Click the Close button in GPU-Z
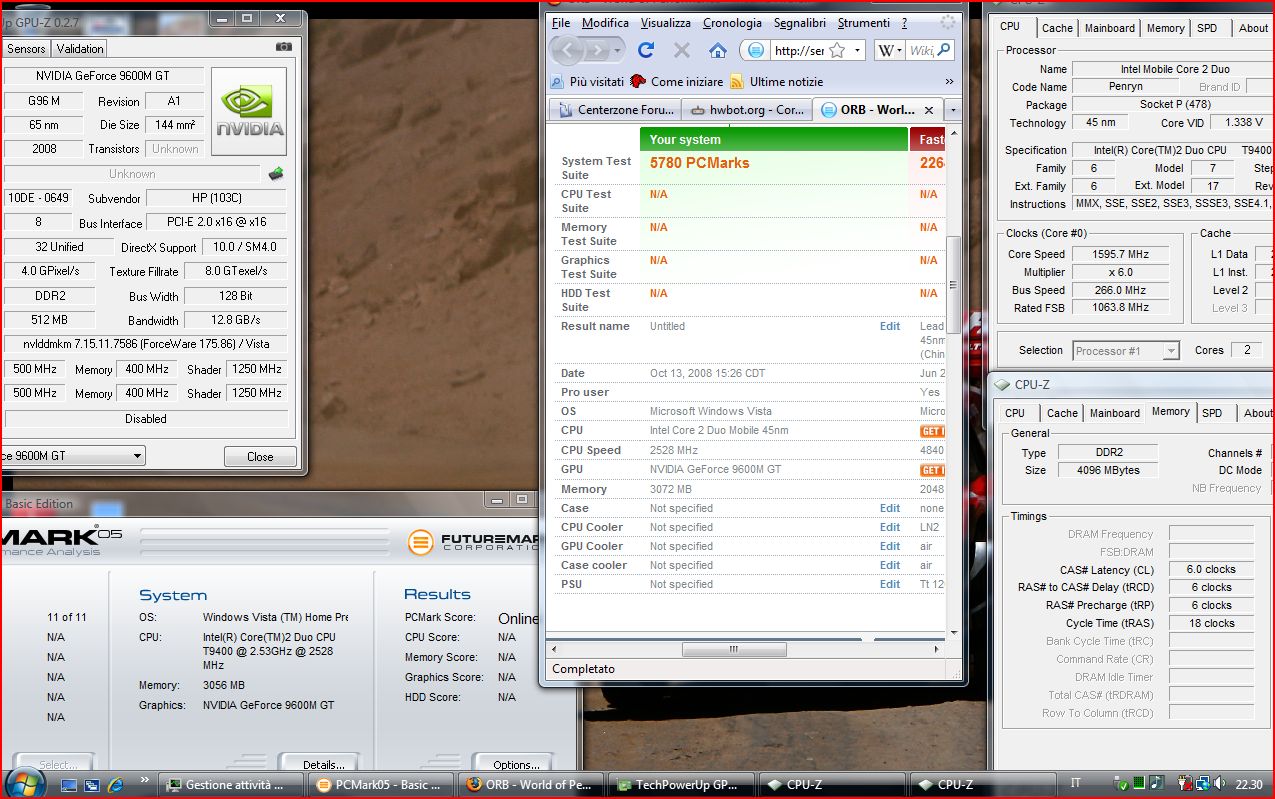Image resolution: width=1275 pixels, height=799 pixels. pyautogui.click(x=260, y=456)
